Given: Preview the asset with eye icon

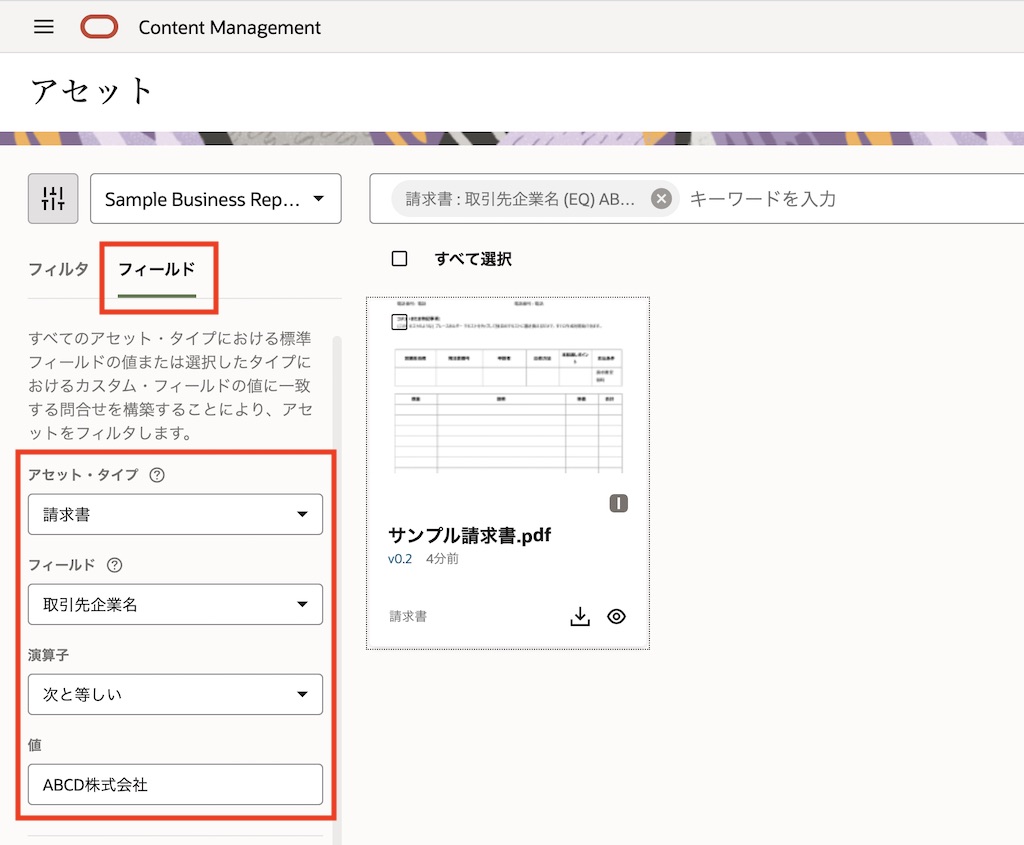Looking at the screenshot, I should pos(617,616).
